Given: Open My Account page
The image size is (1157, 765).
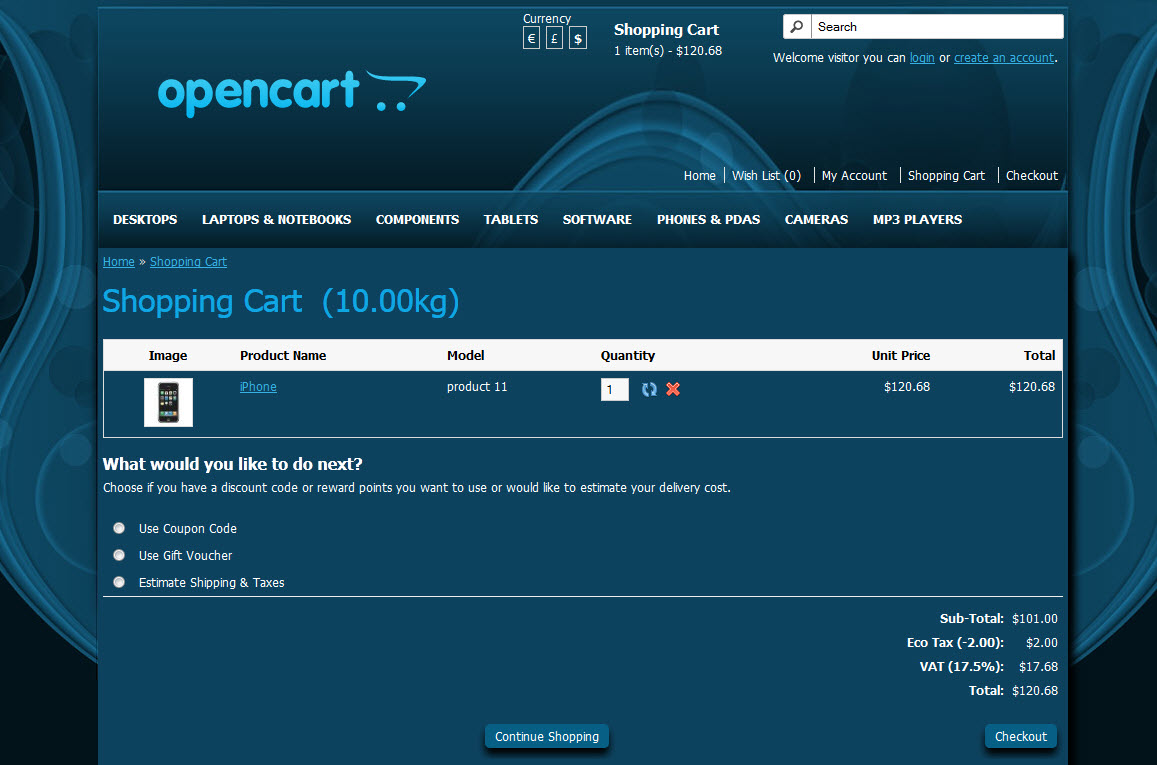Looking at the screenshot, I should (x=854, y=176).
